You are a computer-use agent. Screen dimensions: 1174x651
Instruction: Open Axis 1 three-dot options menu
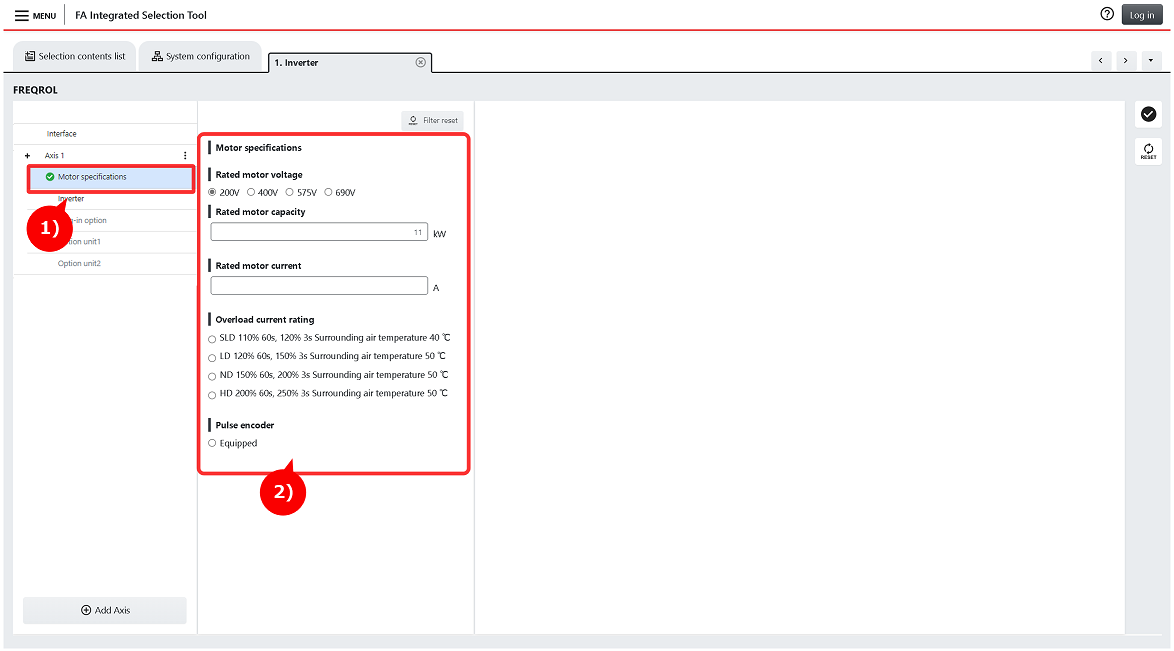185,156
